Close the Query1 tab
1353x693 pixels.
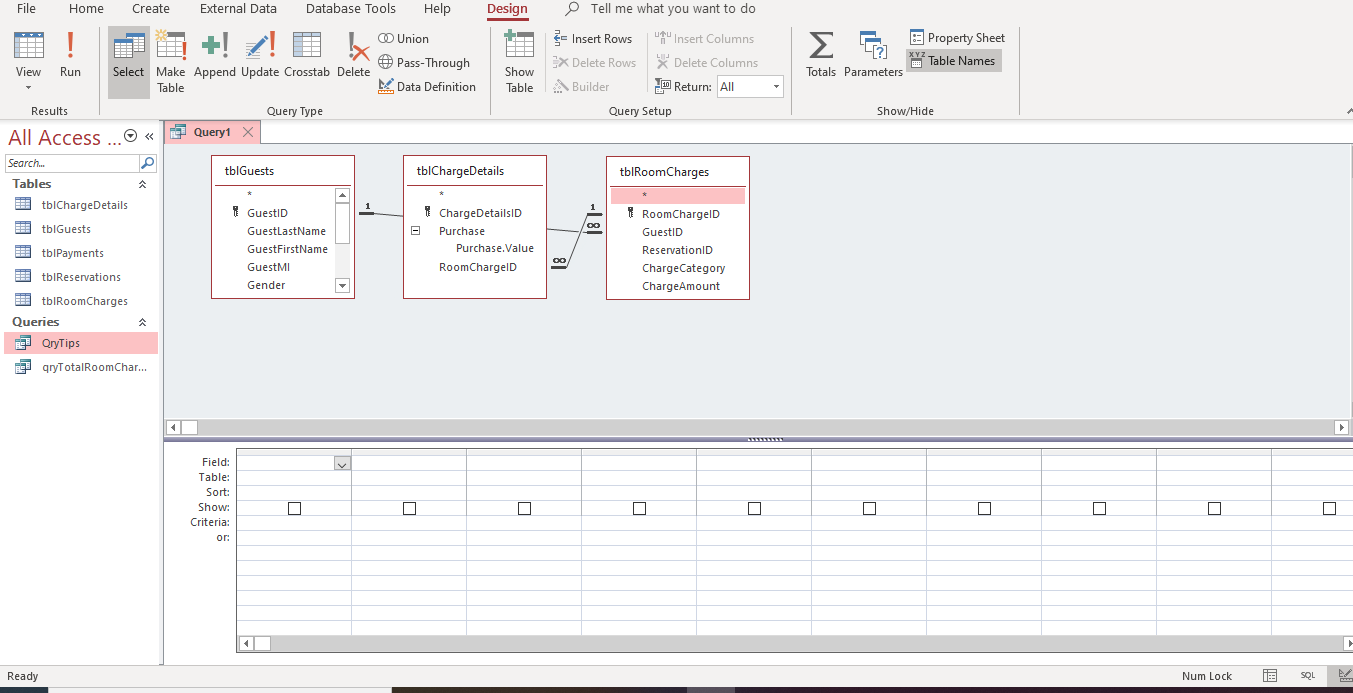click(248, 132)
